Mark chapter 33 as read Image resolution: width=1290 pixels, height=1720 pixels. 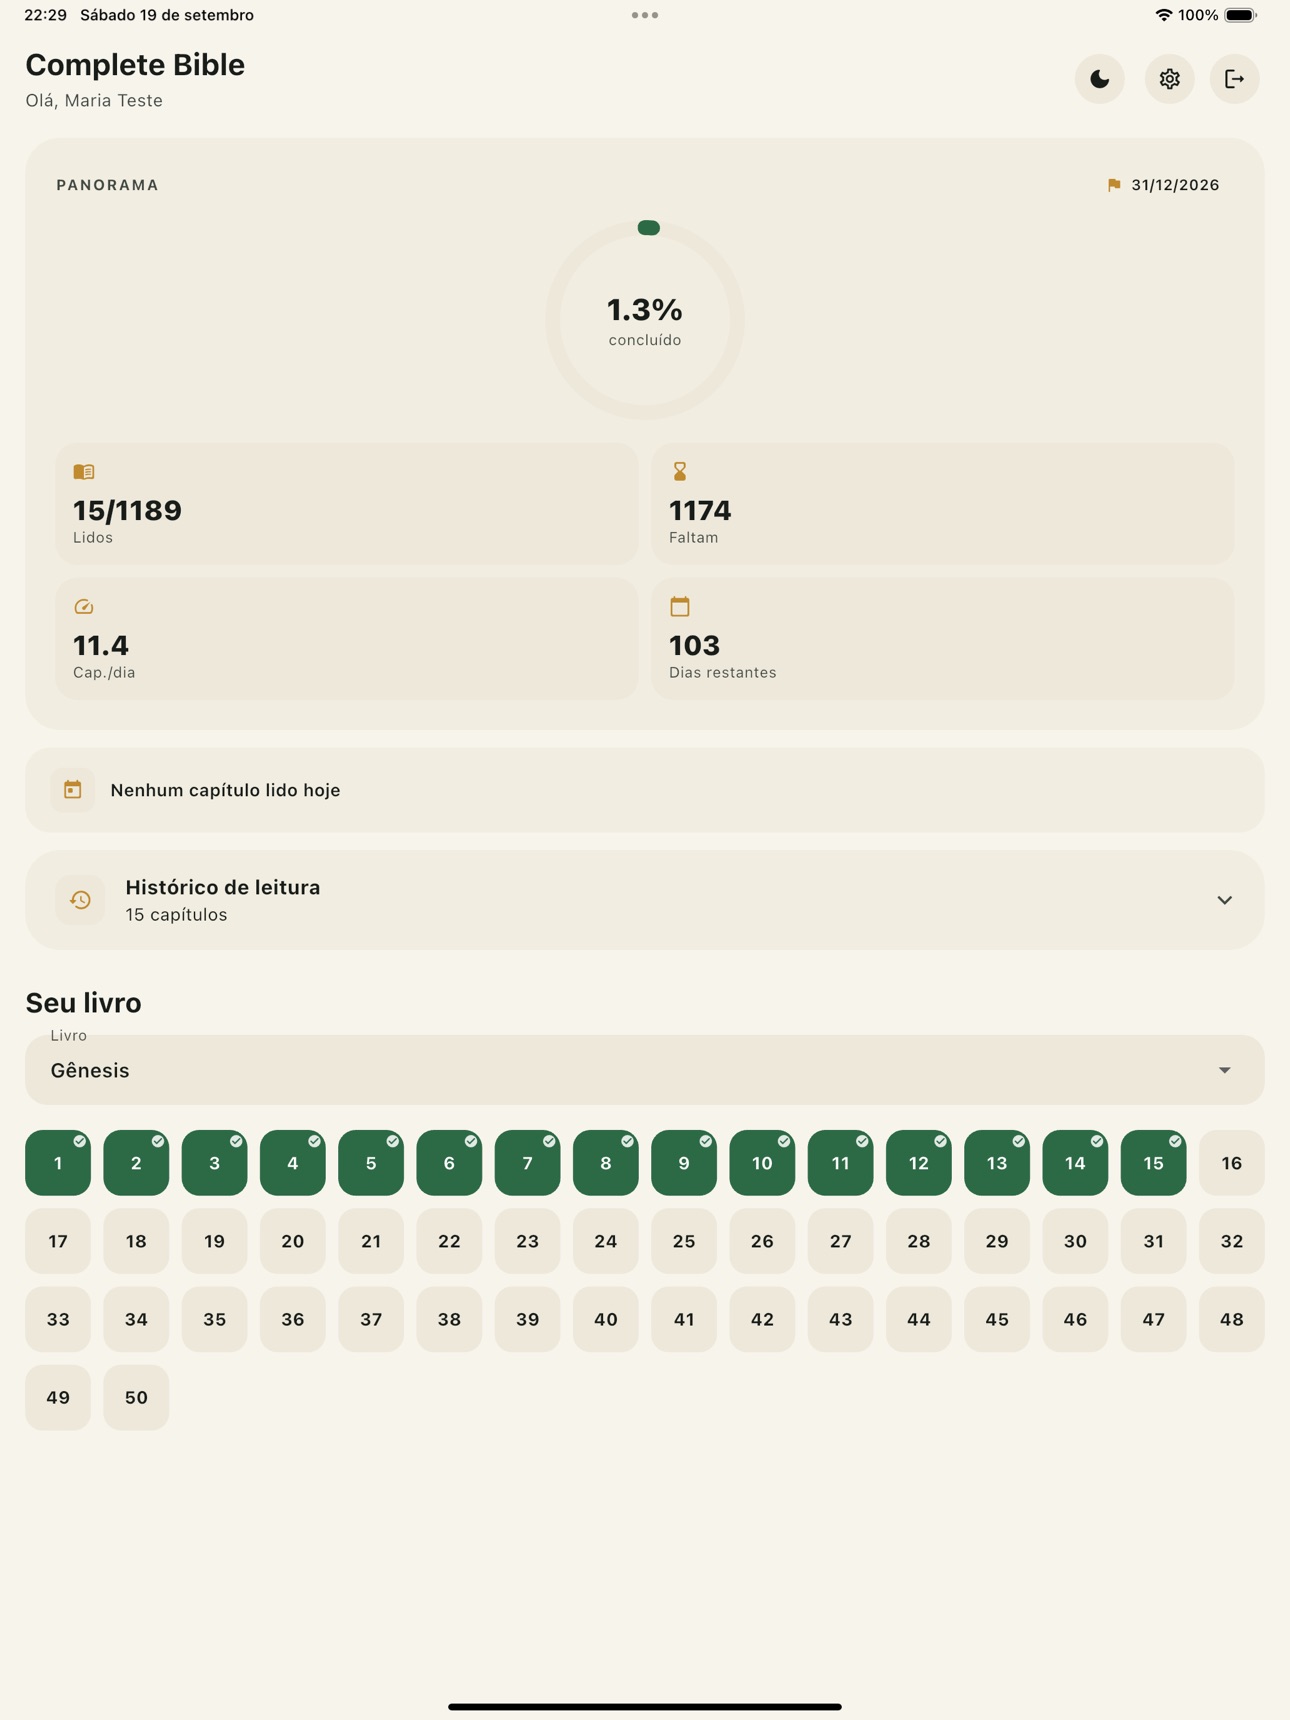58,1319
